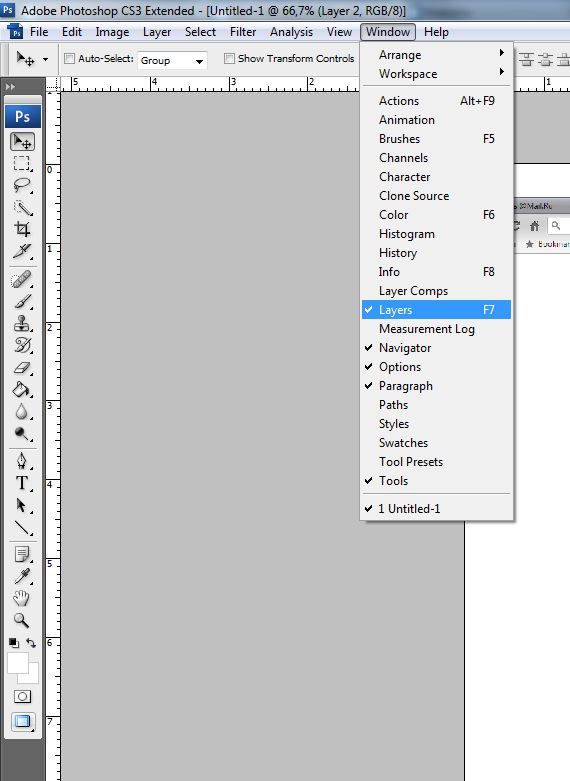This screenshot has width=570, height=781.
Task: Open the Analysis menu
Action: click(291, 32)
